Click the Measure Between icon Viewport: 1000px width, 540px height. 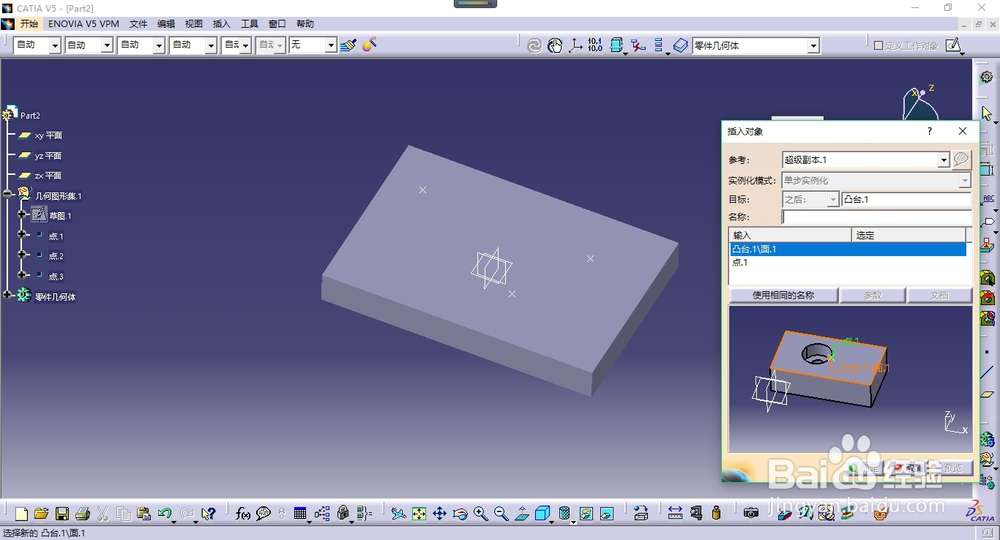coord(675,514)
